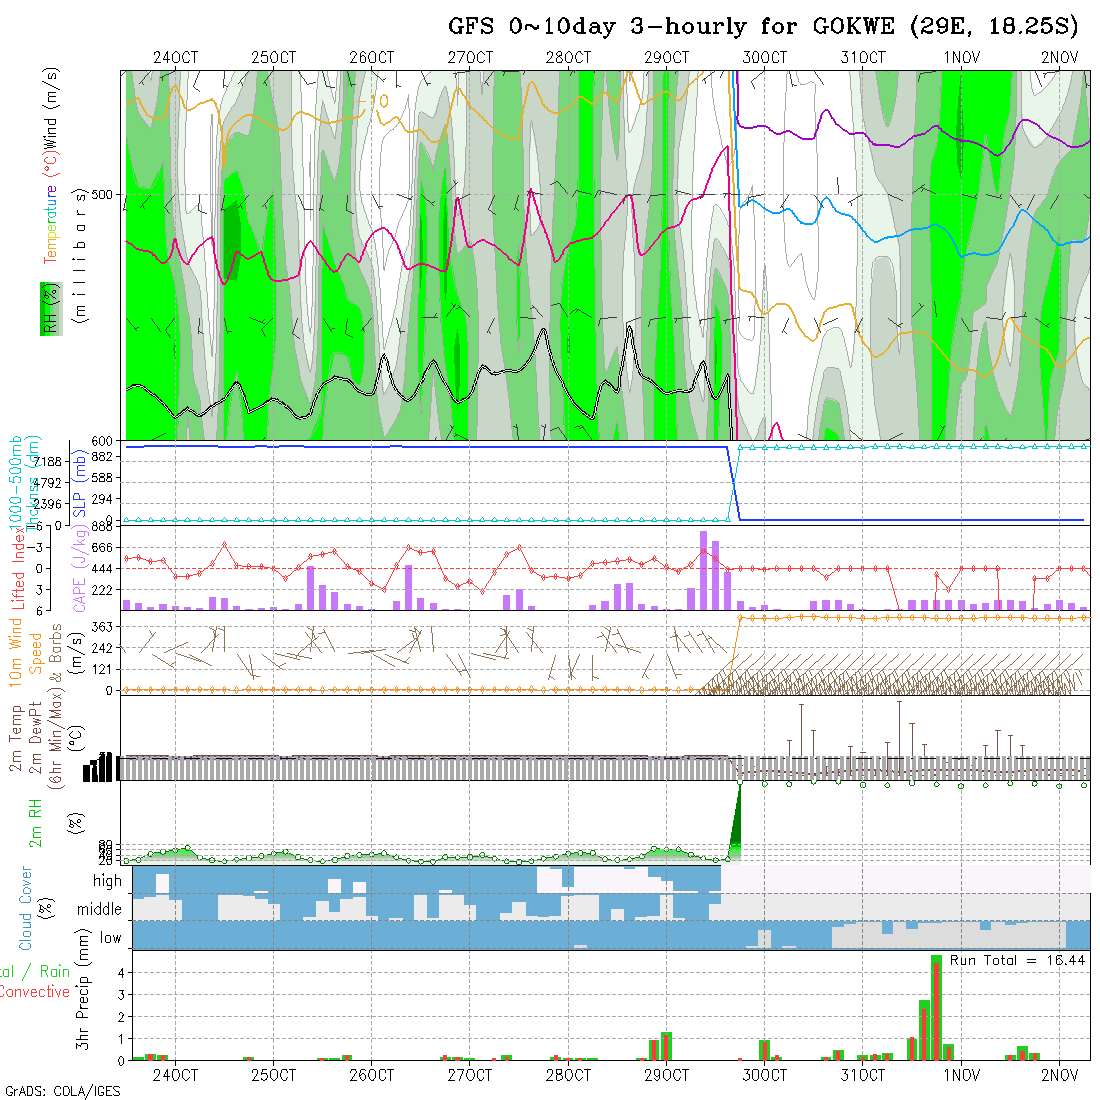Click the 27OCT label on the top axis

[x=470, y=58]
